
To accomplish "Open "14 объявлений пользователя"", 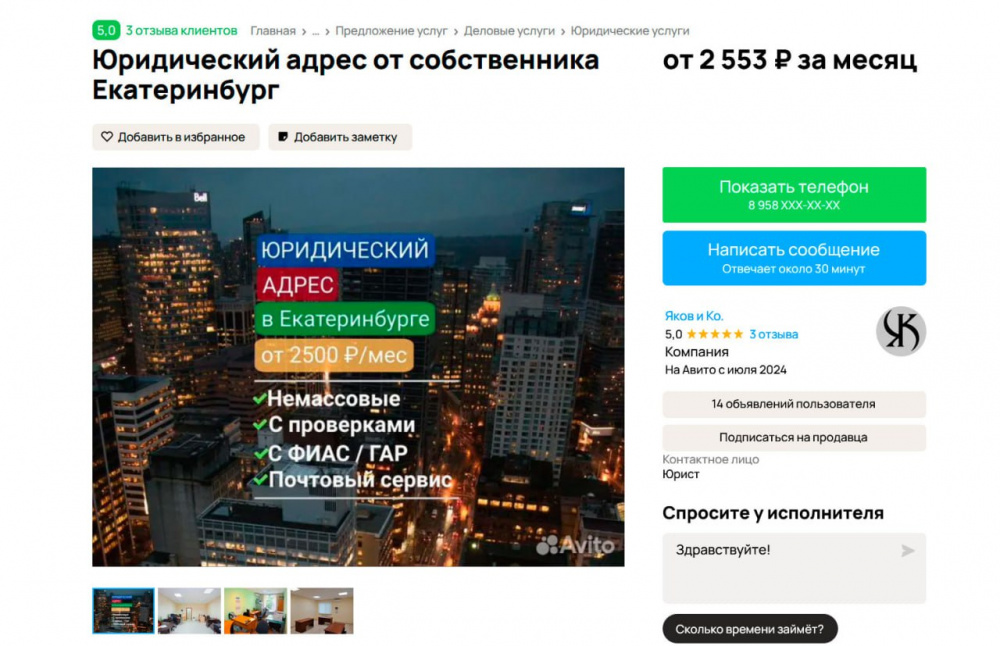I will click(794, 404).
